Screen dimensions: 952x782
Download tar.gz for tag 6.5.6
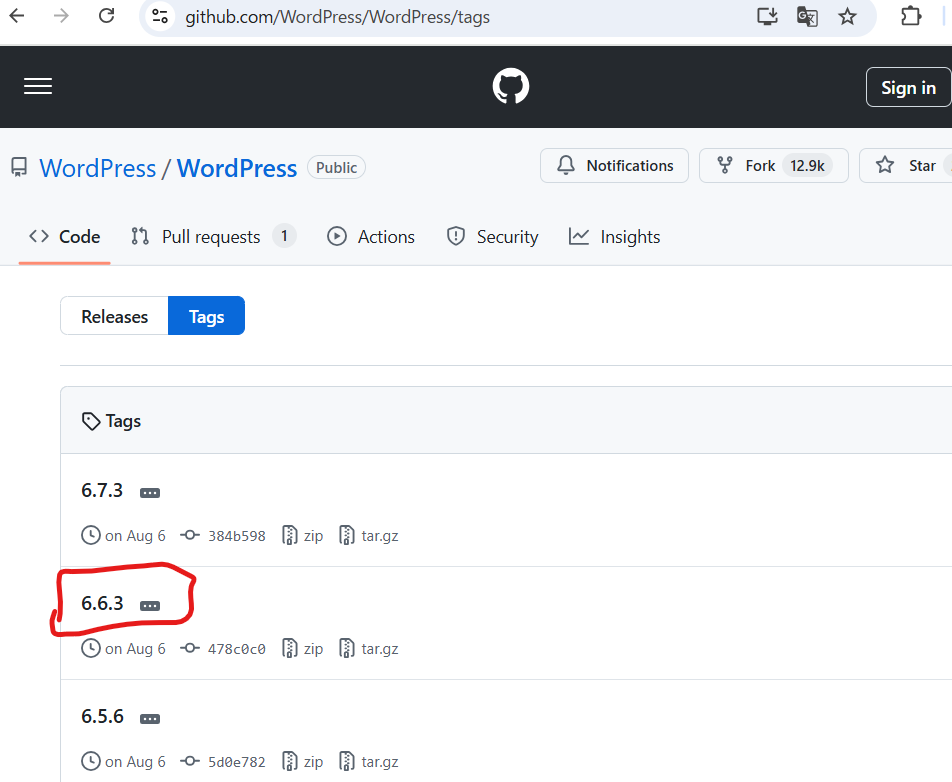[369, 761]
